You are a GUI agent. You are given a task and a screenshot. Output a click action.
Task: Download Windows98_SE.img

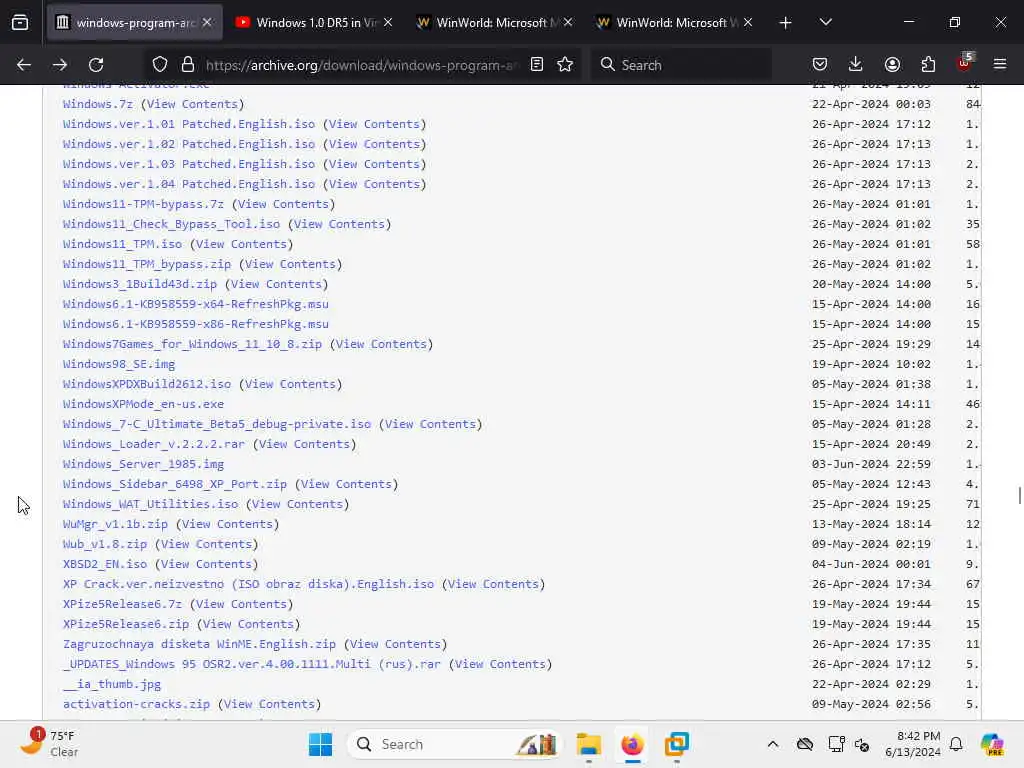tap(119, 364)
